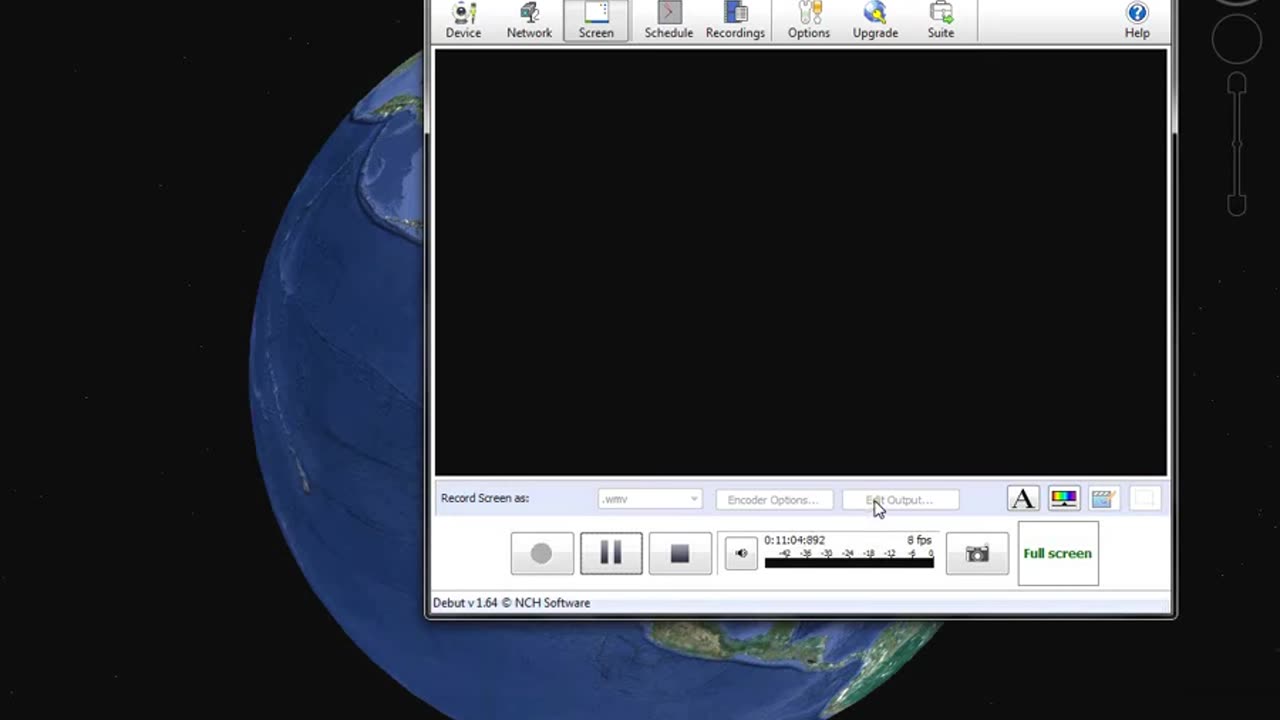1280x720 pixels.
Task: Stop the recording
Action: tap(680, 553)
